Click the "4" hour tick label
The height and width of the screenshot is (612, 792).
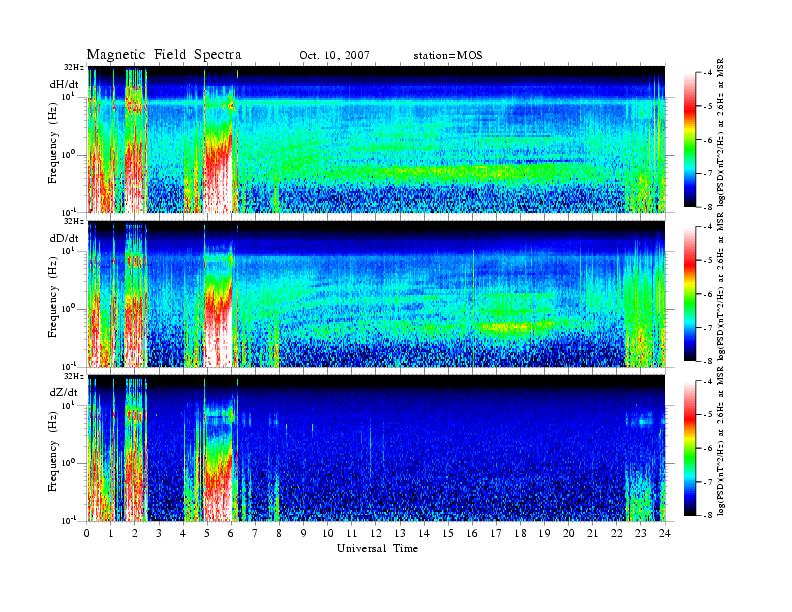[x=183, y=533]
